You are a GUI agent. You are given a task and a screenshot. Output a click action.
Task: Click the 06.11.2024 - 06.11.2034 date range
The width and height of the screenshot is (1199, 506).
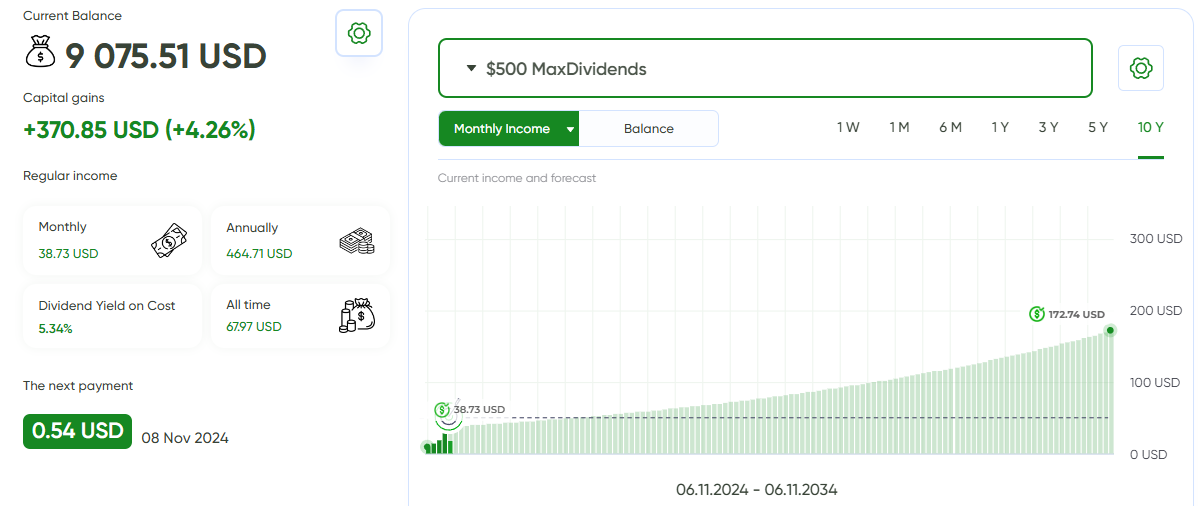(757, 489)
